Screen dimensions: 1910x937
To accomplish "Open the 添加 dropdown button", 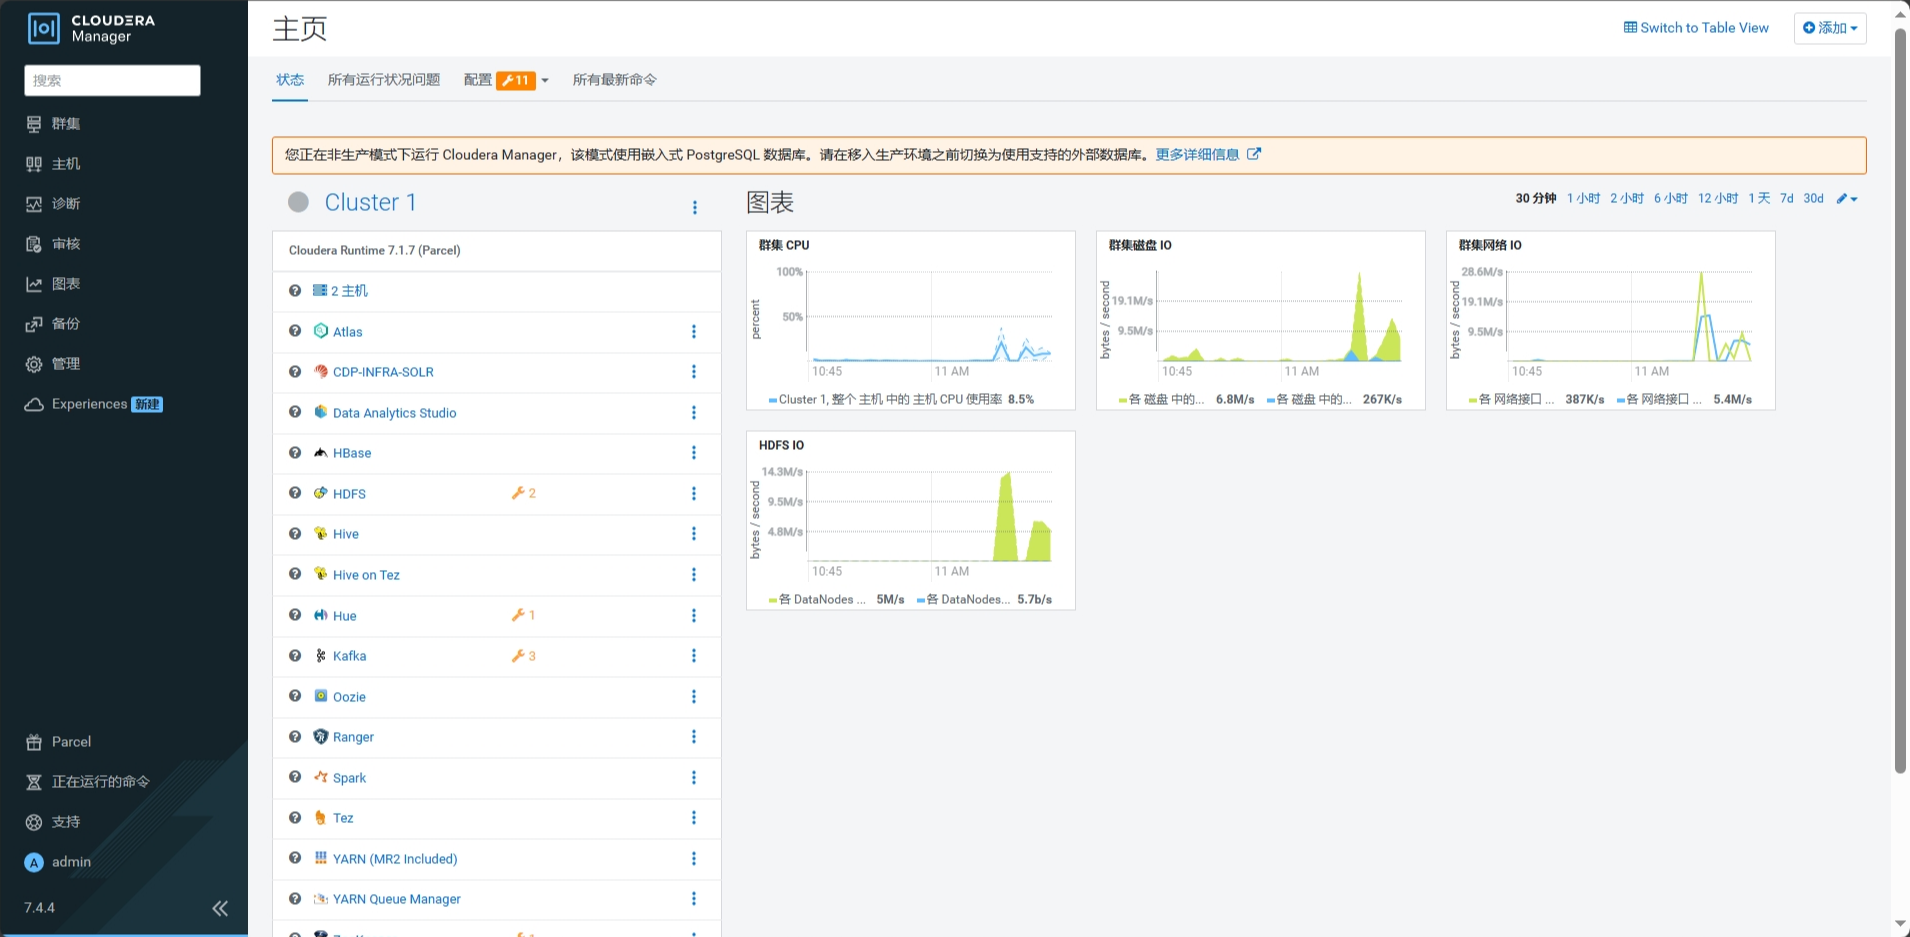I will (x=1830, y=28).
